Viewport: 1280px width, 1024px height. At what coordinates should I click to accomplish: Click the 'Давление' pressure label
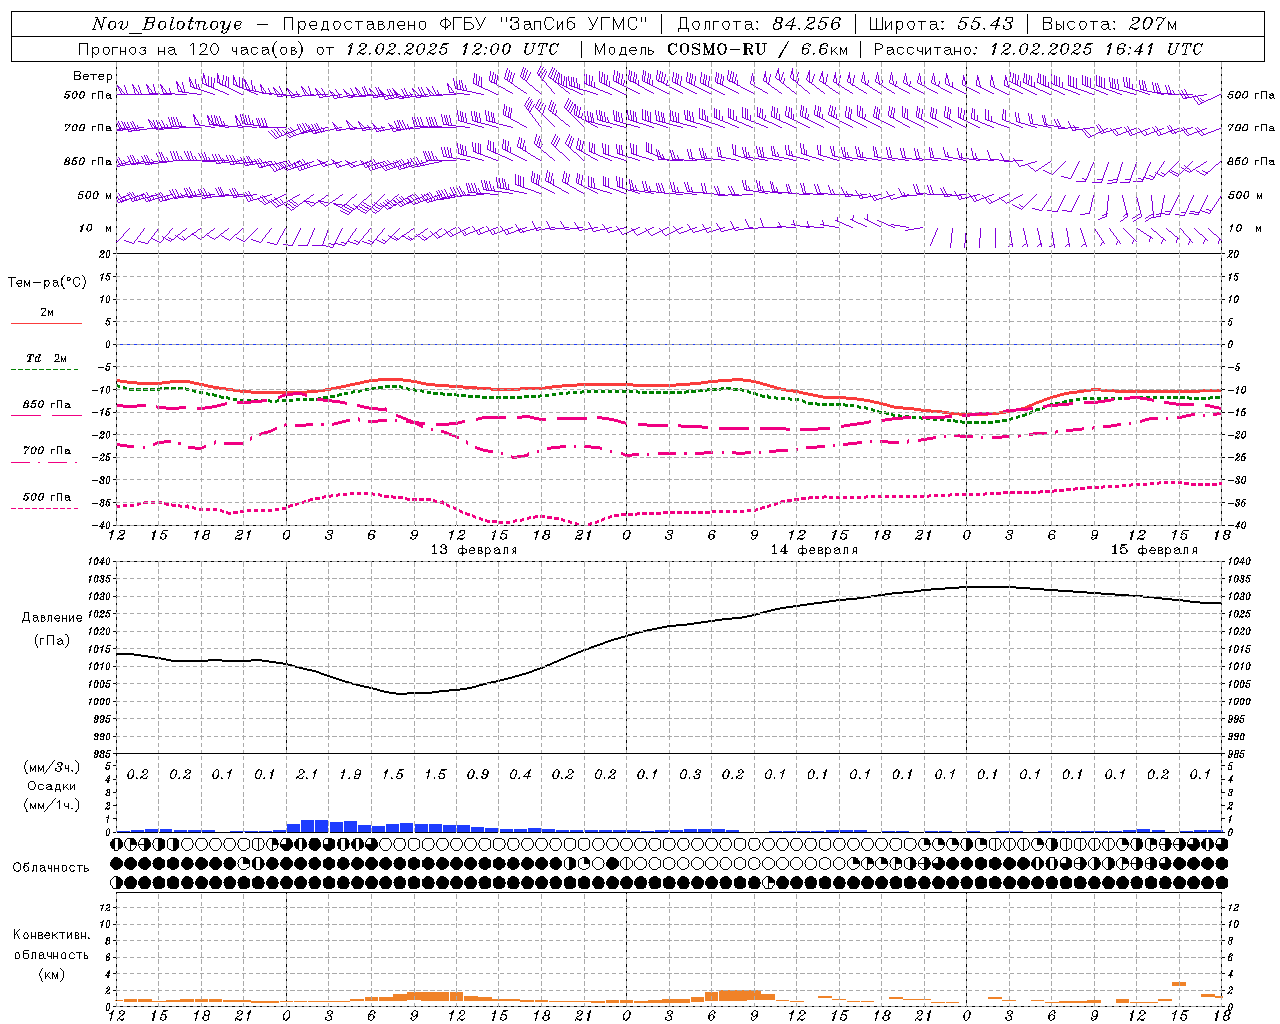[x=52, y=618]
